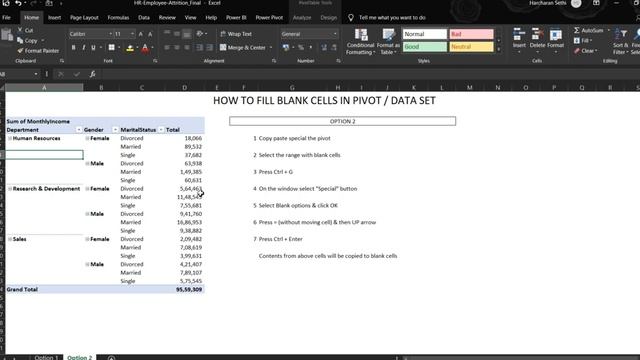This screenshot has width=640, height=360.
Task: Click the Undo arrow in title bar
Action: 18,3
